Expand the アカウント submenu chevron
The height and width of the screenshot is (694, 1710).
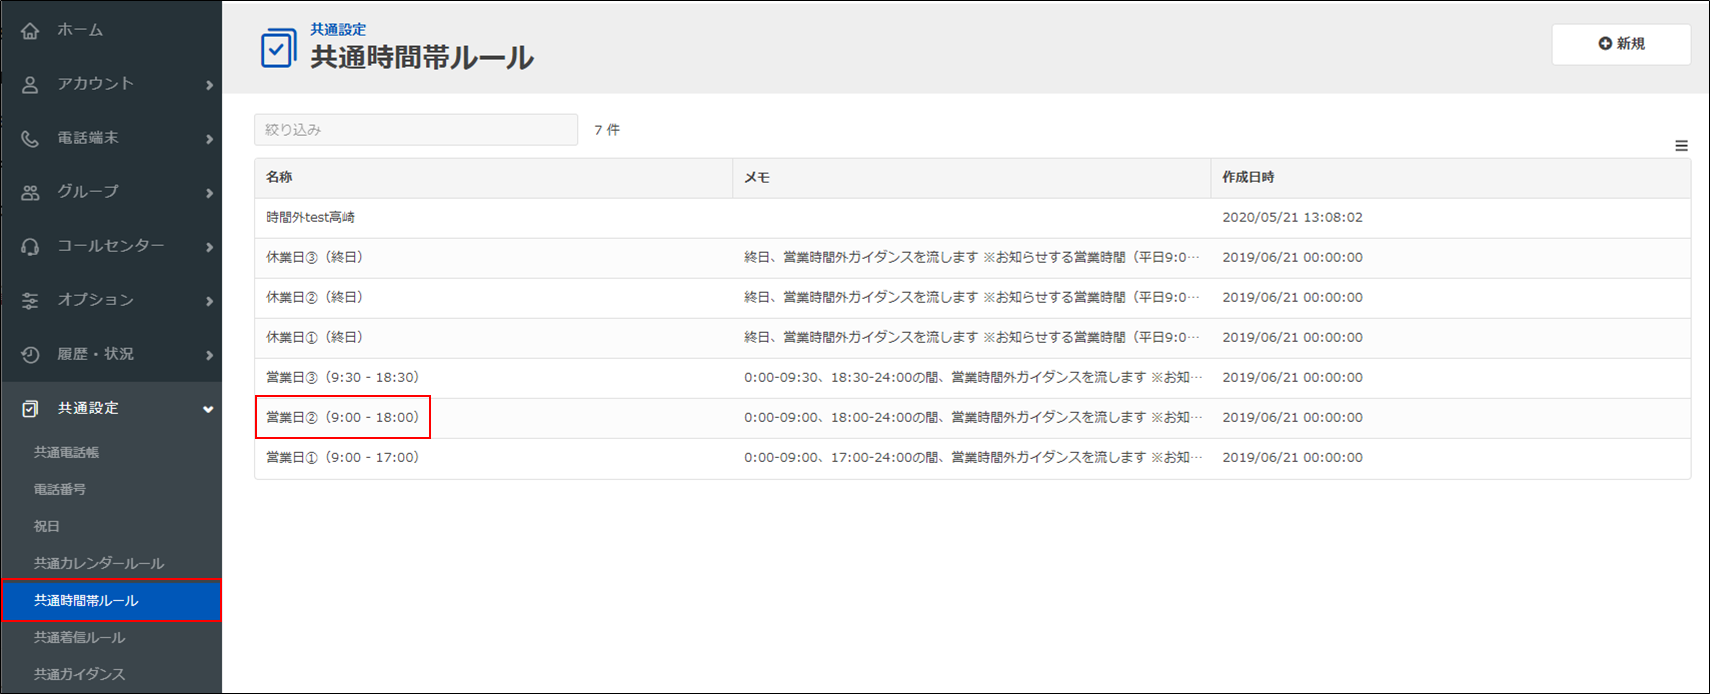209,85
